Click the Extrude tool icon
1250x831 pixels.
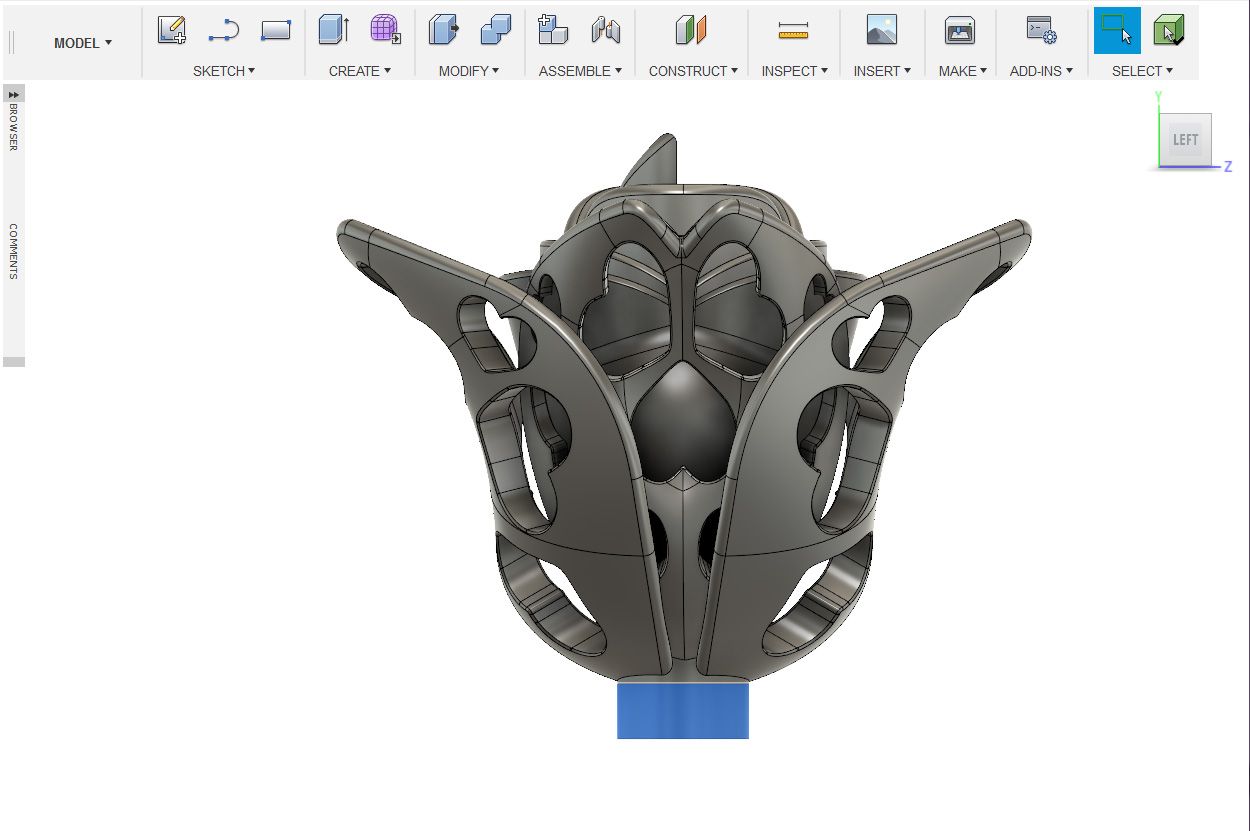pos(334,30)
